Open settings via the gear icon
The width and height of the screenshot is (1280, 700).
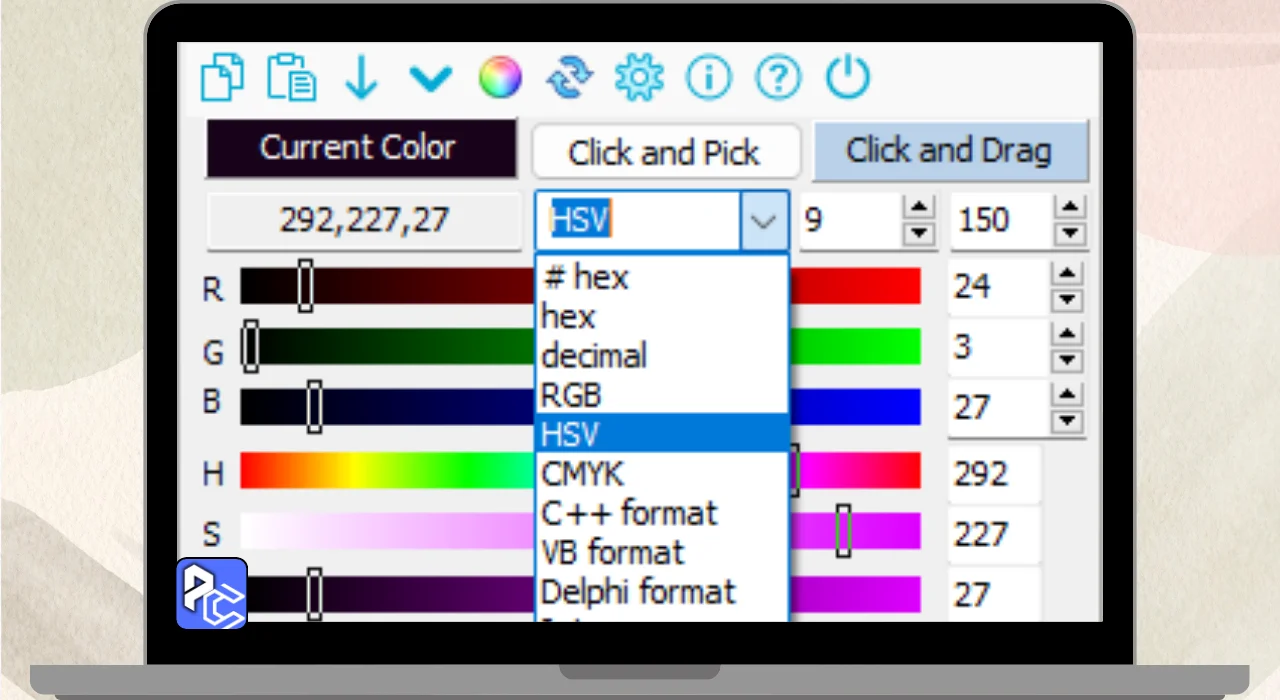[639, 78]
